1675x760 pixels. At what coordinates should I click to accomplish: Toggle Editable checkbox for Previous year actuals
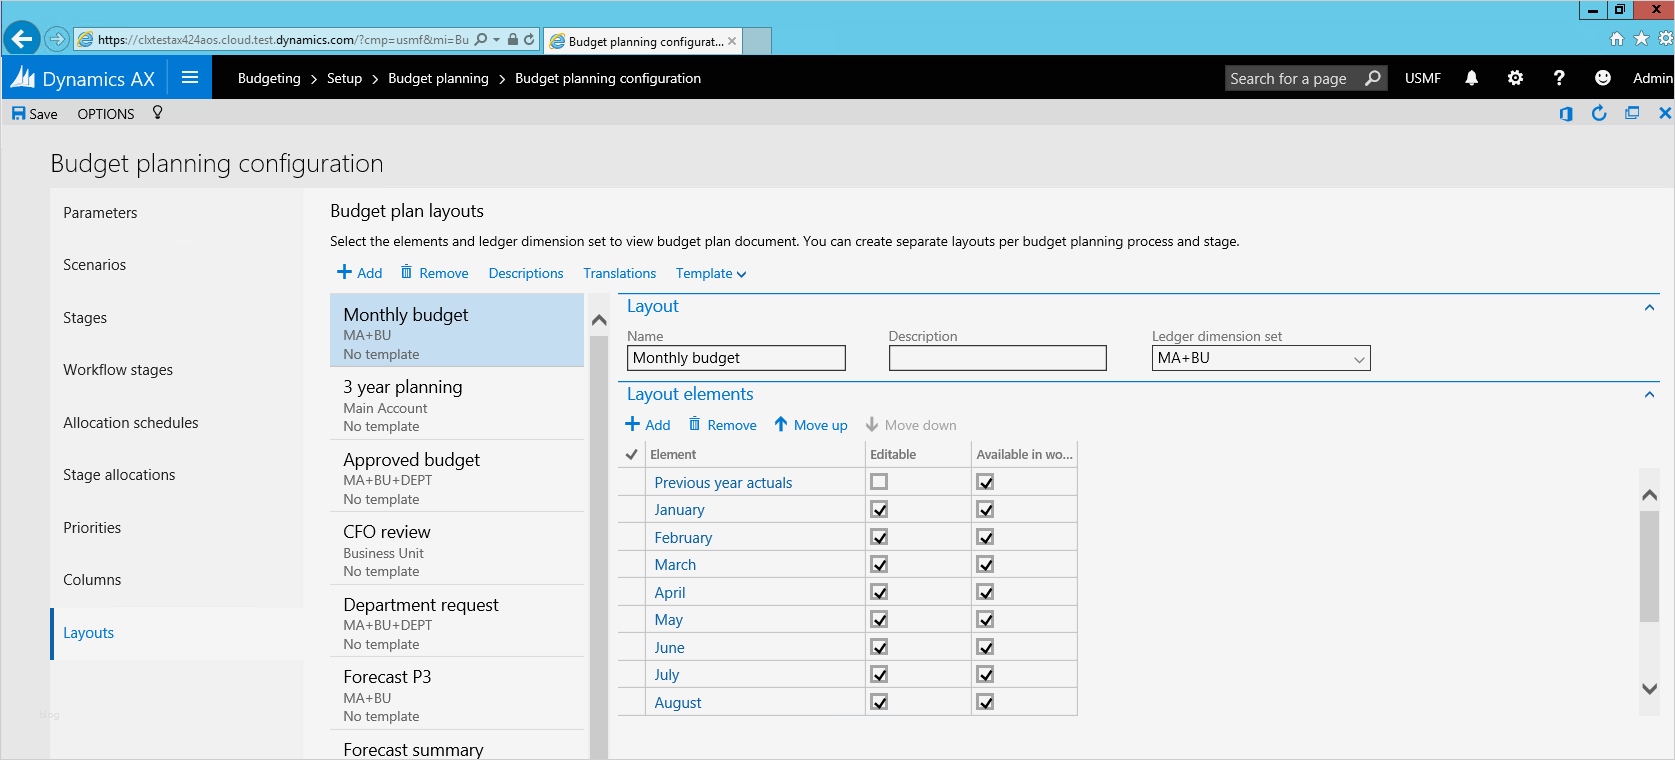pyautogui.click(x=879, y=482)
